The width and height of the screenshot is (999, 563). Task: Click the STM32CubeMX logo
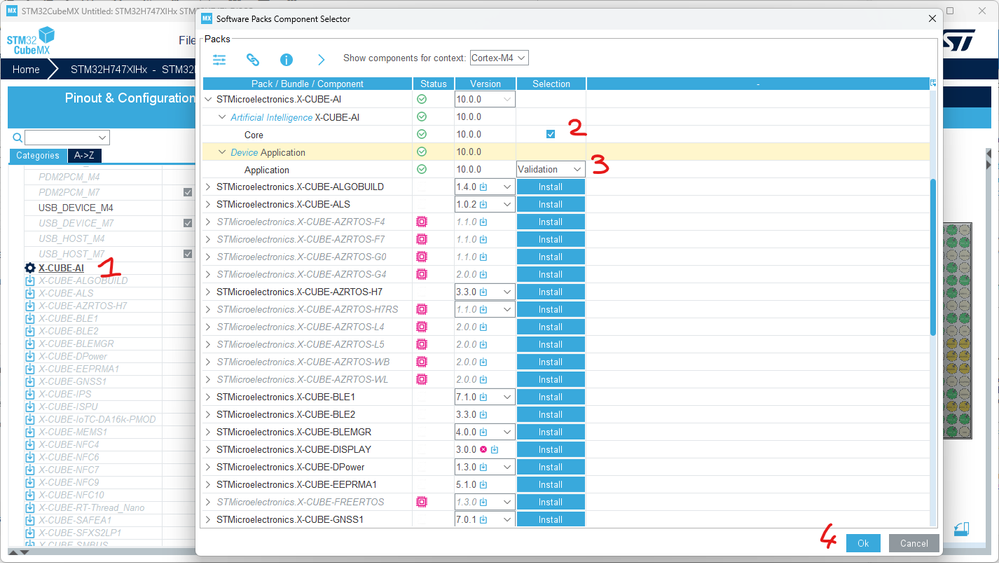pyautogui.click(x=30, y=41)
